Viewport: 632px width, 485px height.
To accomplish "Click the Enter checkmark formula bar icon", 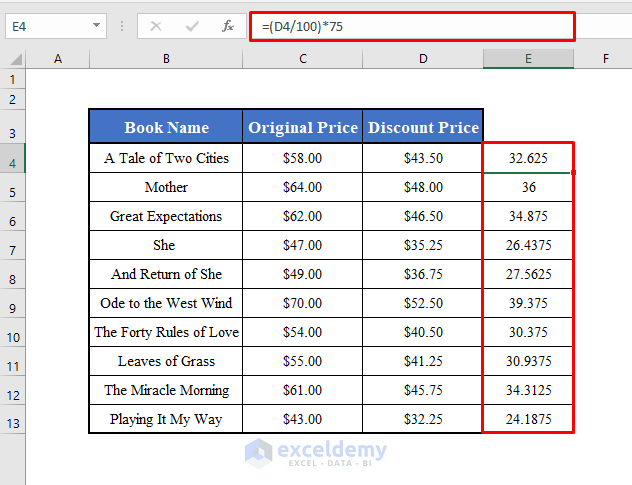I will (x=192, y=27).
